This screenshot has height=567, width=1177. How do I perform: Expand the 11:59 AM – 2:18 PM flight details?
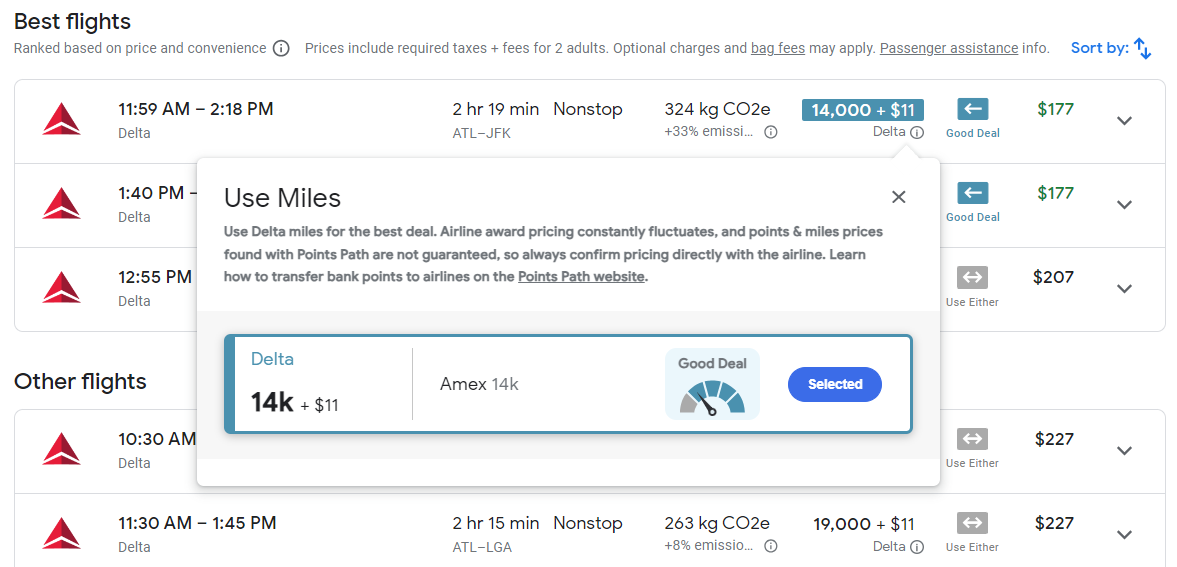click(x=1124, y=121)
